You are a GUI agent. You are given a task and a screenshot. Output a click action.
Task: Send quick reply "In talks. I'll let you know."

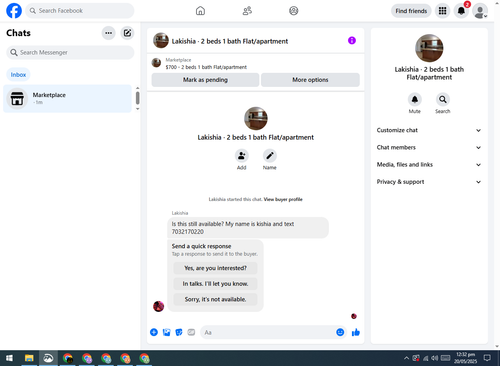[x=215, y=284]
